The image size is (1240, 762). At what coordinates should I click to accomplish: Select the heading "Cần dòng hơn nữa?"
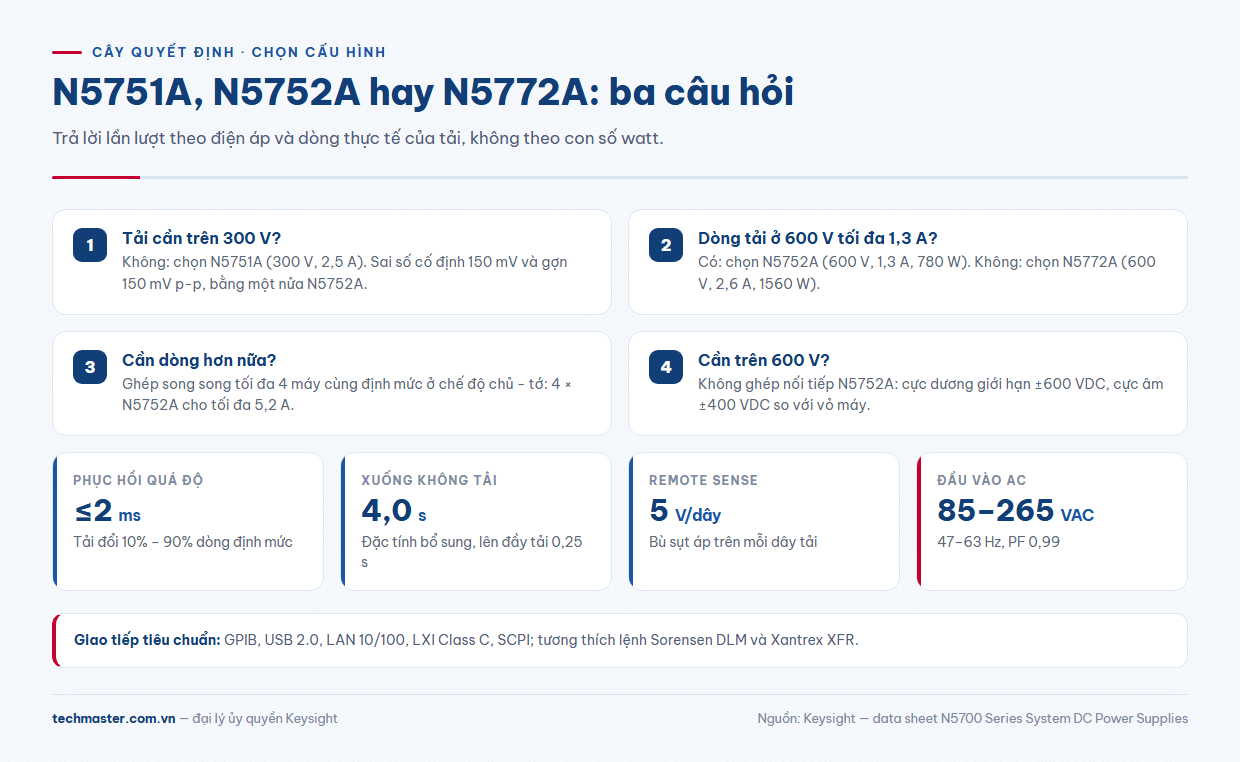click(x=199, y=360)
